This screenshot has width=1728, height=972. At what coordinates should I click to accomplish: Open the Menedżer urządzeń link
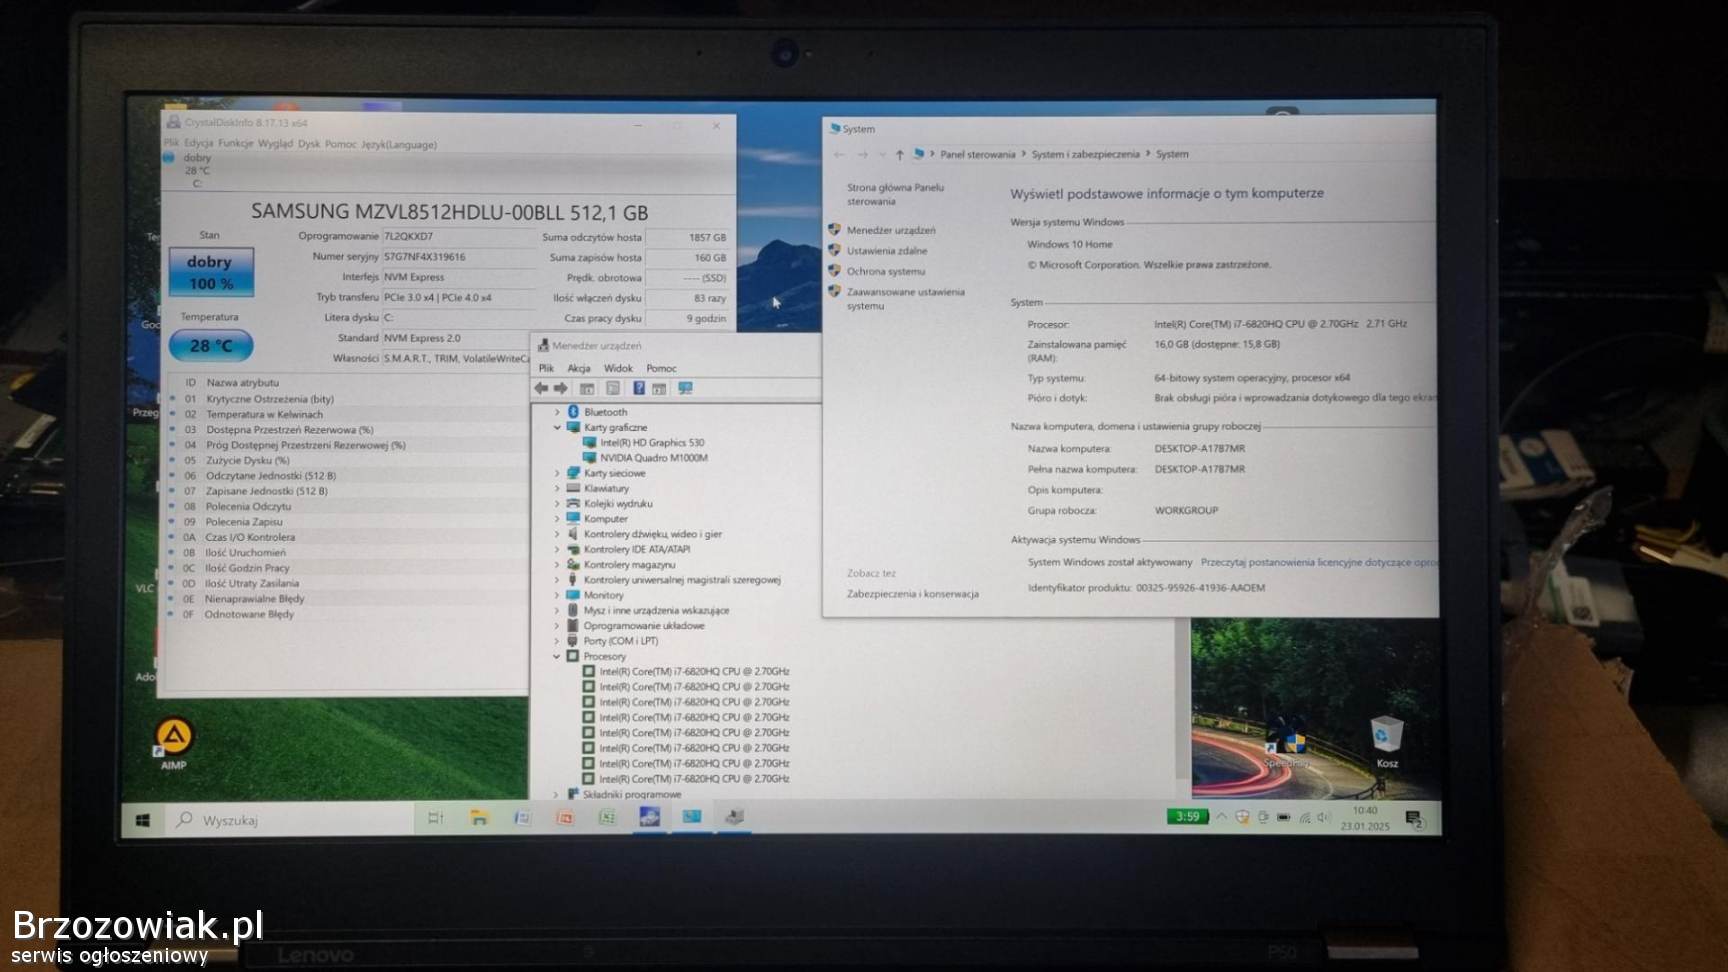click(x=891, y=230)
